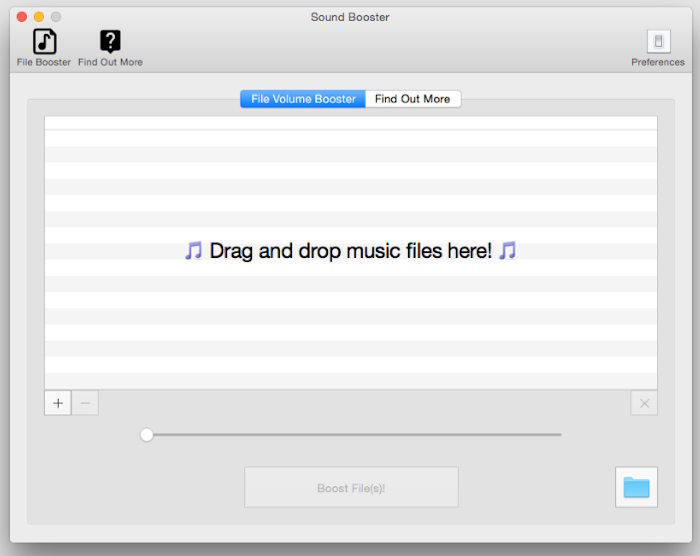Click the volume boost slider handle
Screen dimensions: 700x556
coord(146,435)
